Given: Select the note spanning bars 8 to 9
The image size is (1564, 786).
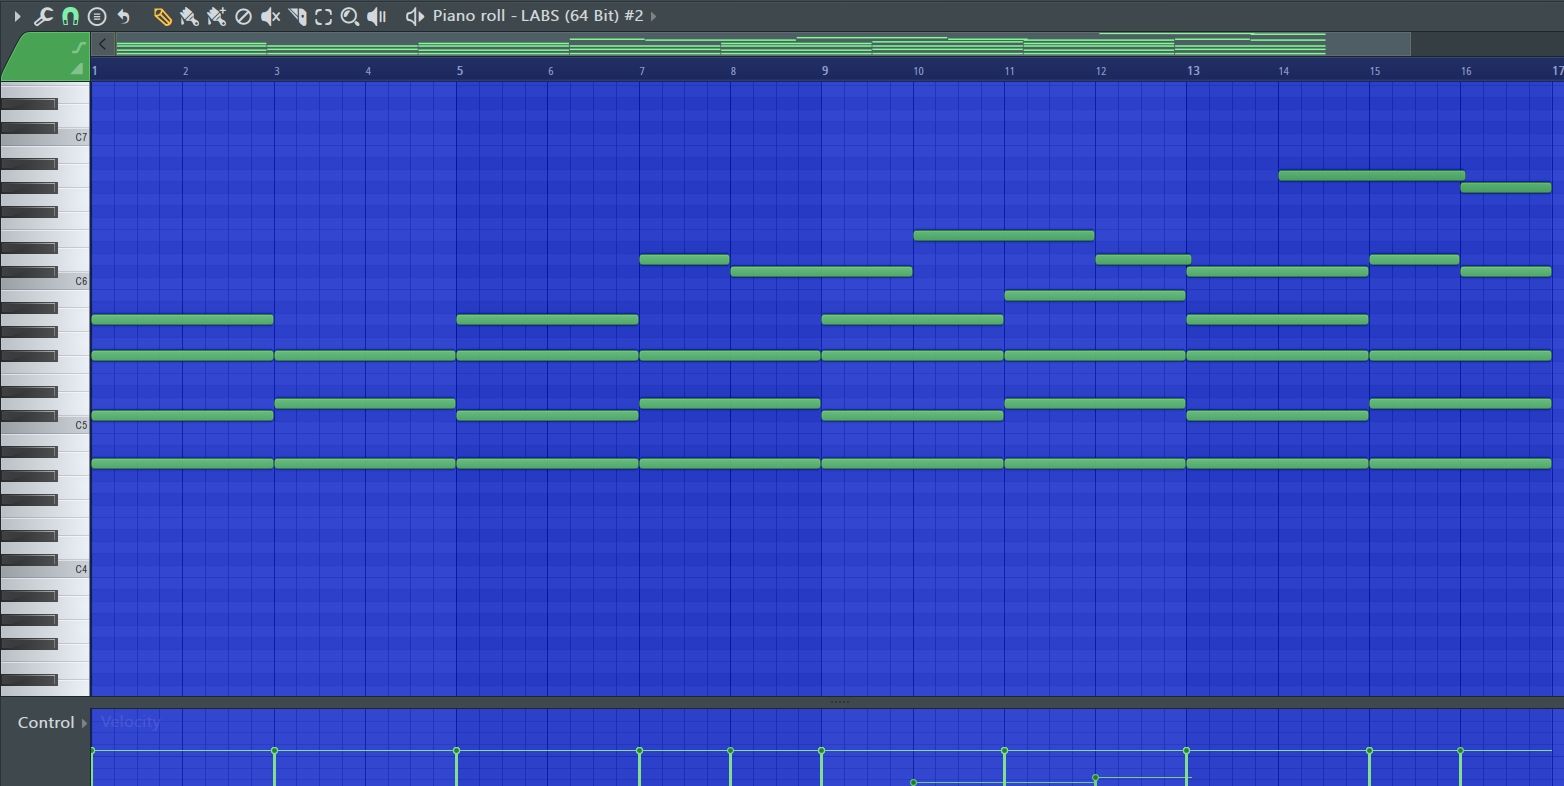Looking at the screenshot, I should pos(821,271).
